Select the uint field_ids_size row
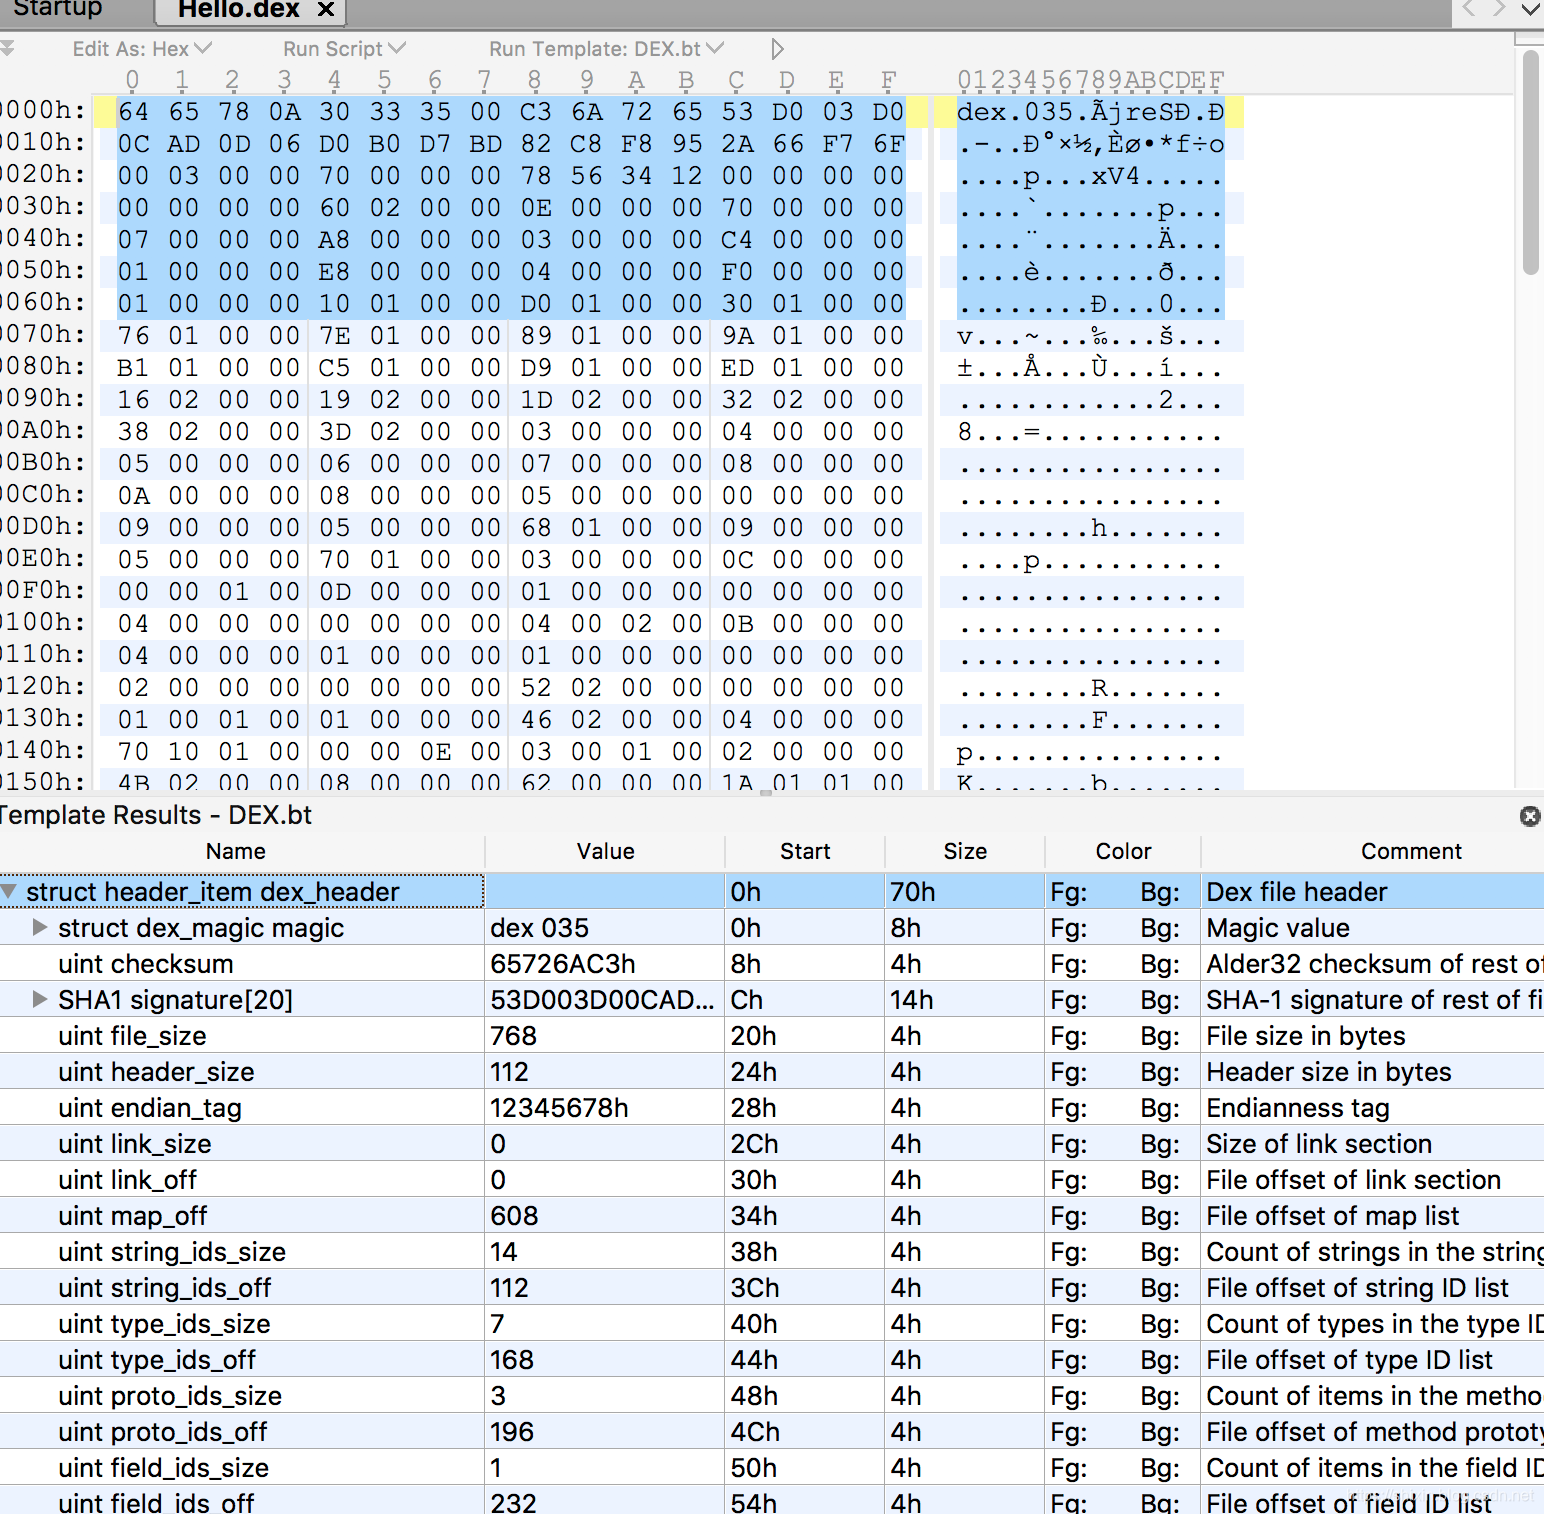The image size is (1544, 1514). point(772,1467)
